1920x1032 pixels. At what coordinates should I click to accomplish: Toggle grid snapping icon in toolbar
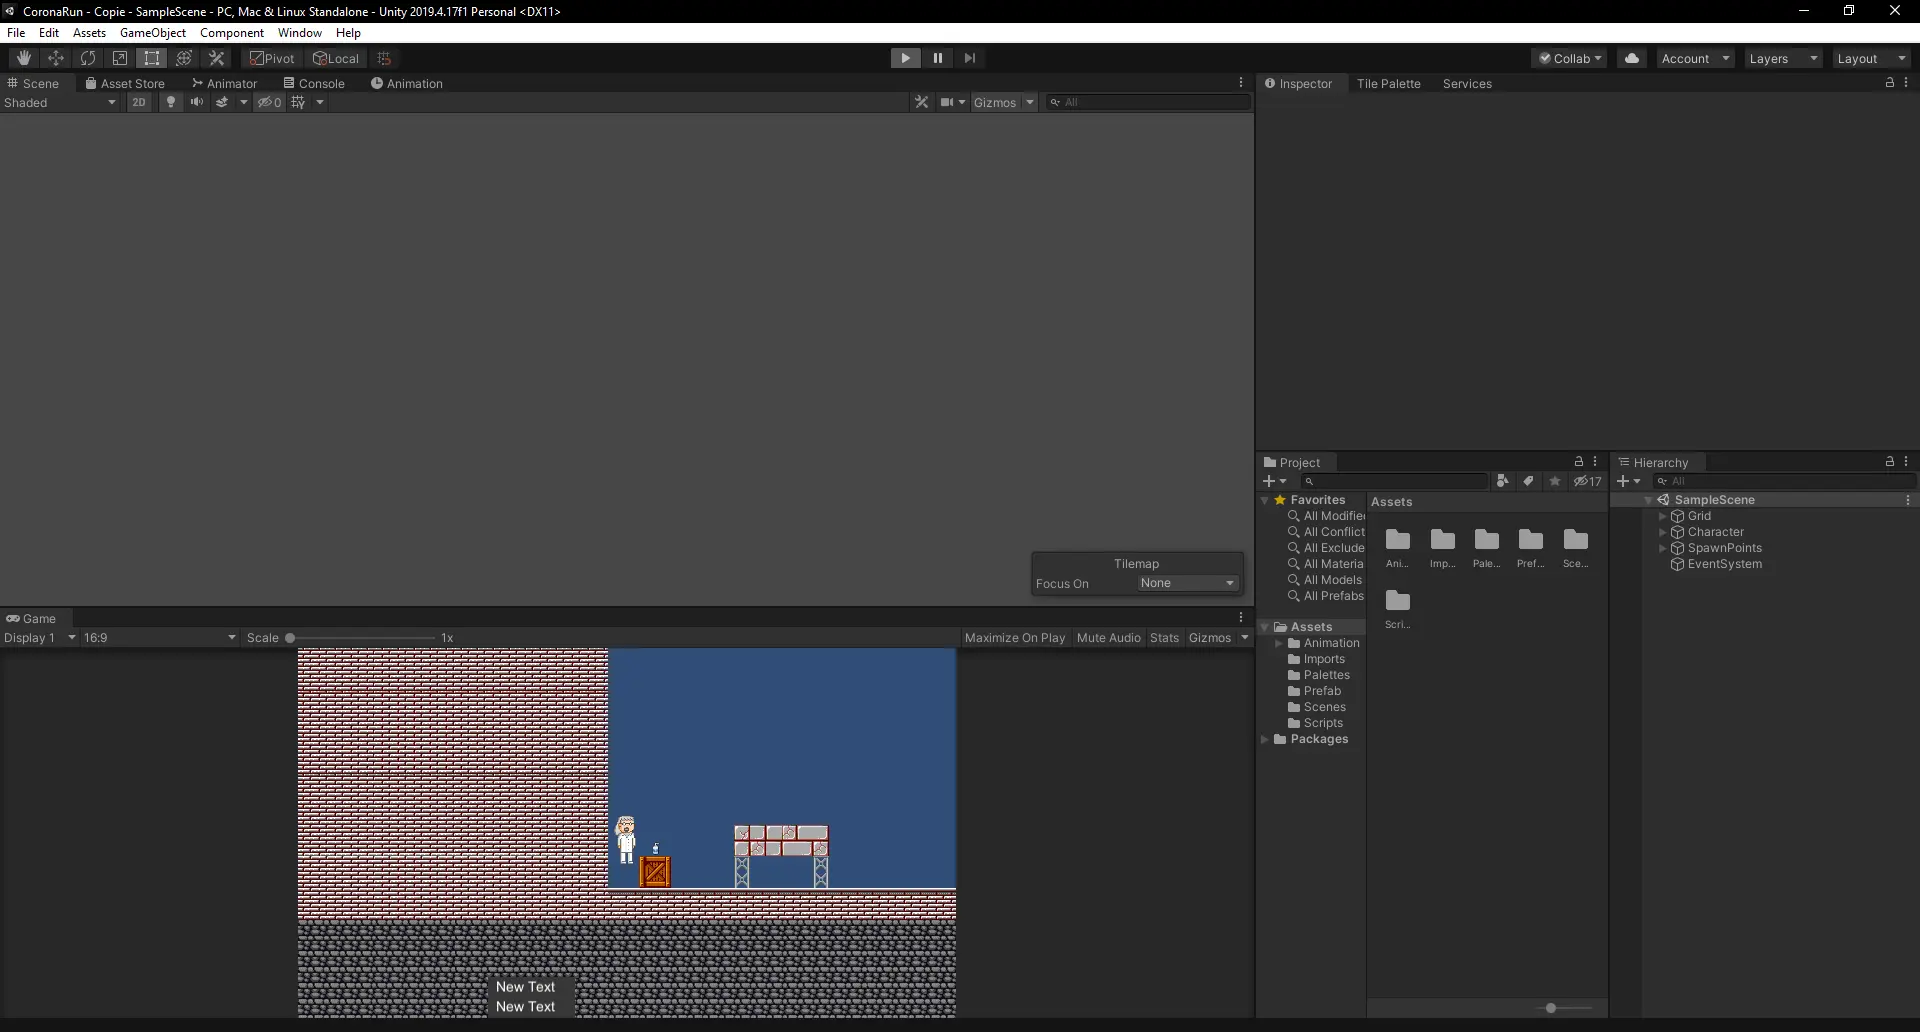click(384, 58)
